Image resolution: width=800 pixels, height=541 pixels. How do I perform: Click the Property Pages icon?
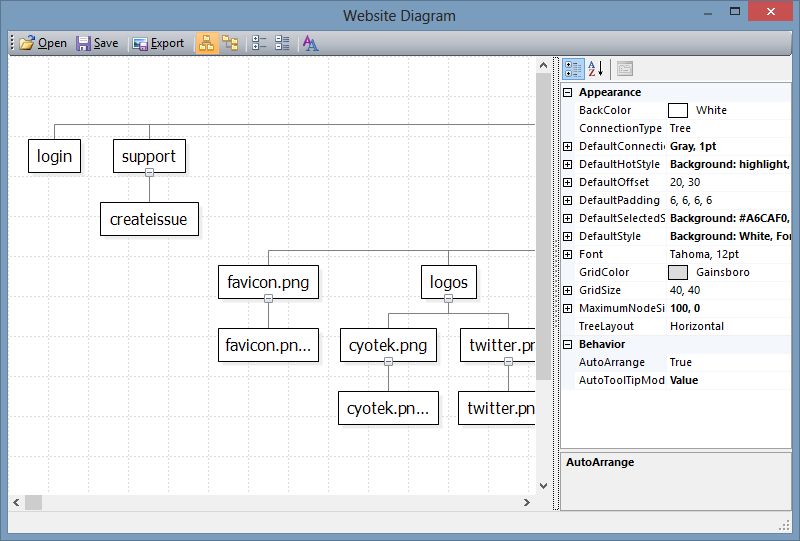pyautogui.click(x=624, y=68)
